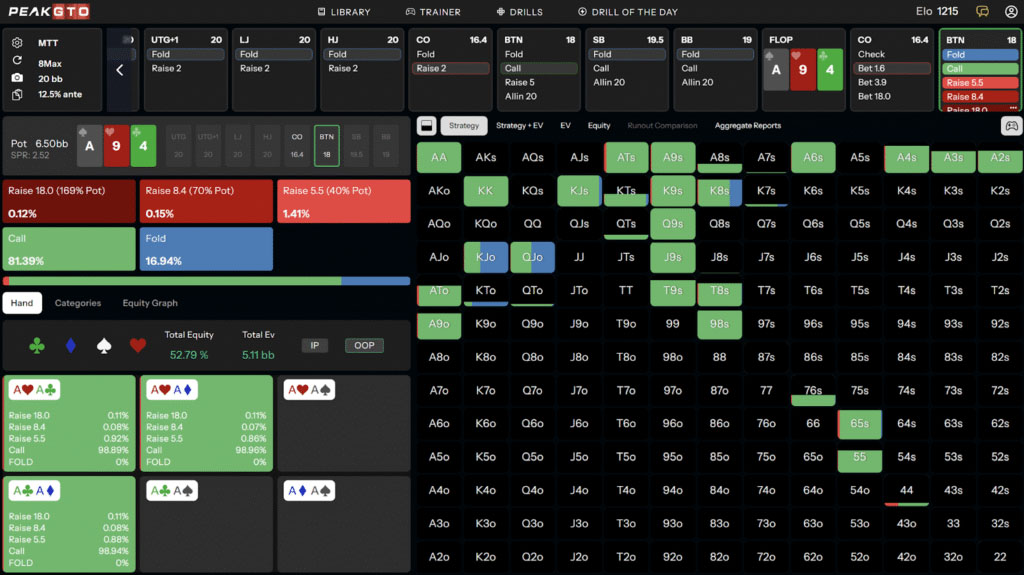
Task: Toggle the OOP position button
Action: coord(364,345)
